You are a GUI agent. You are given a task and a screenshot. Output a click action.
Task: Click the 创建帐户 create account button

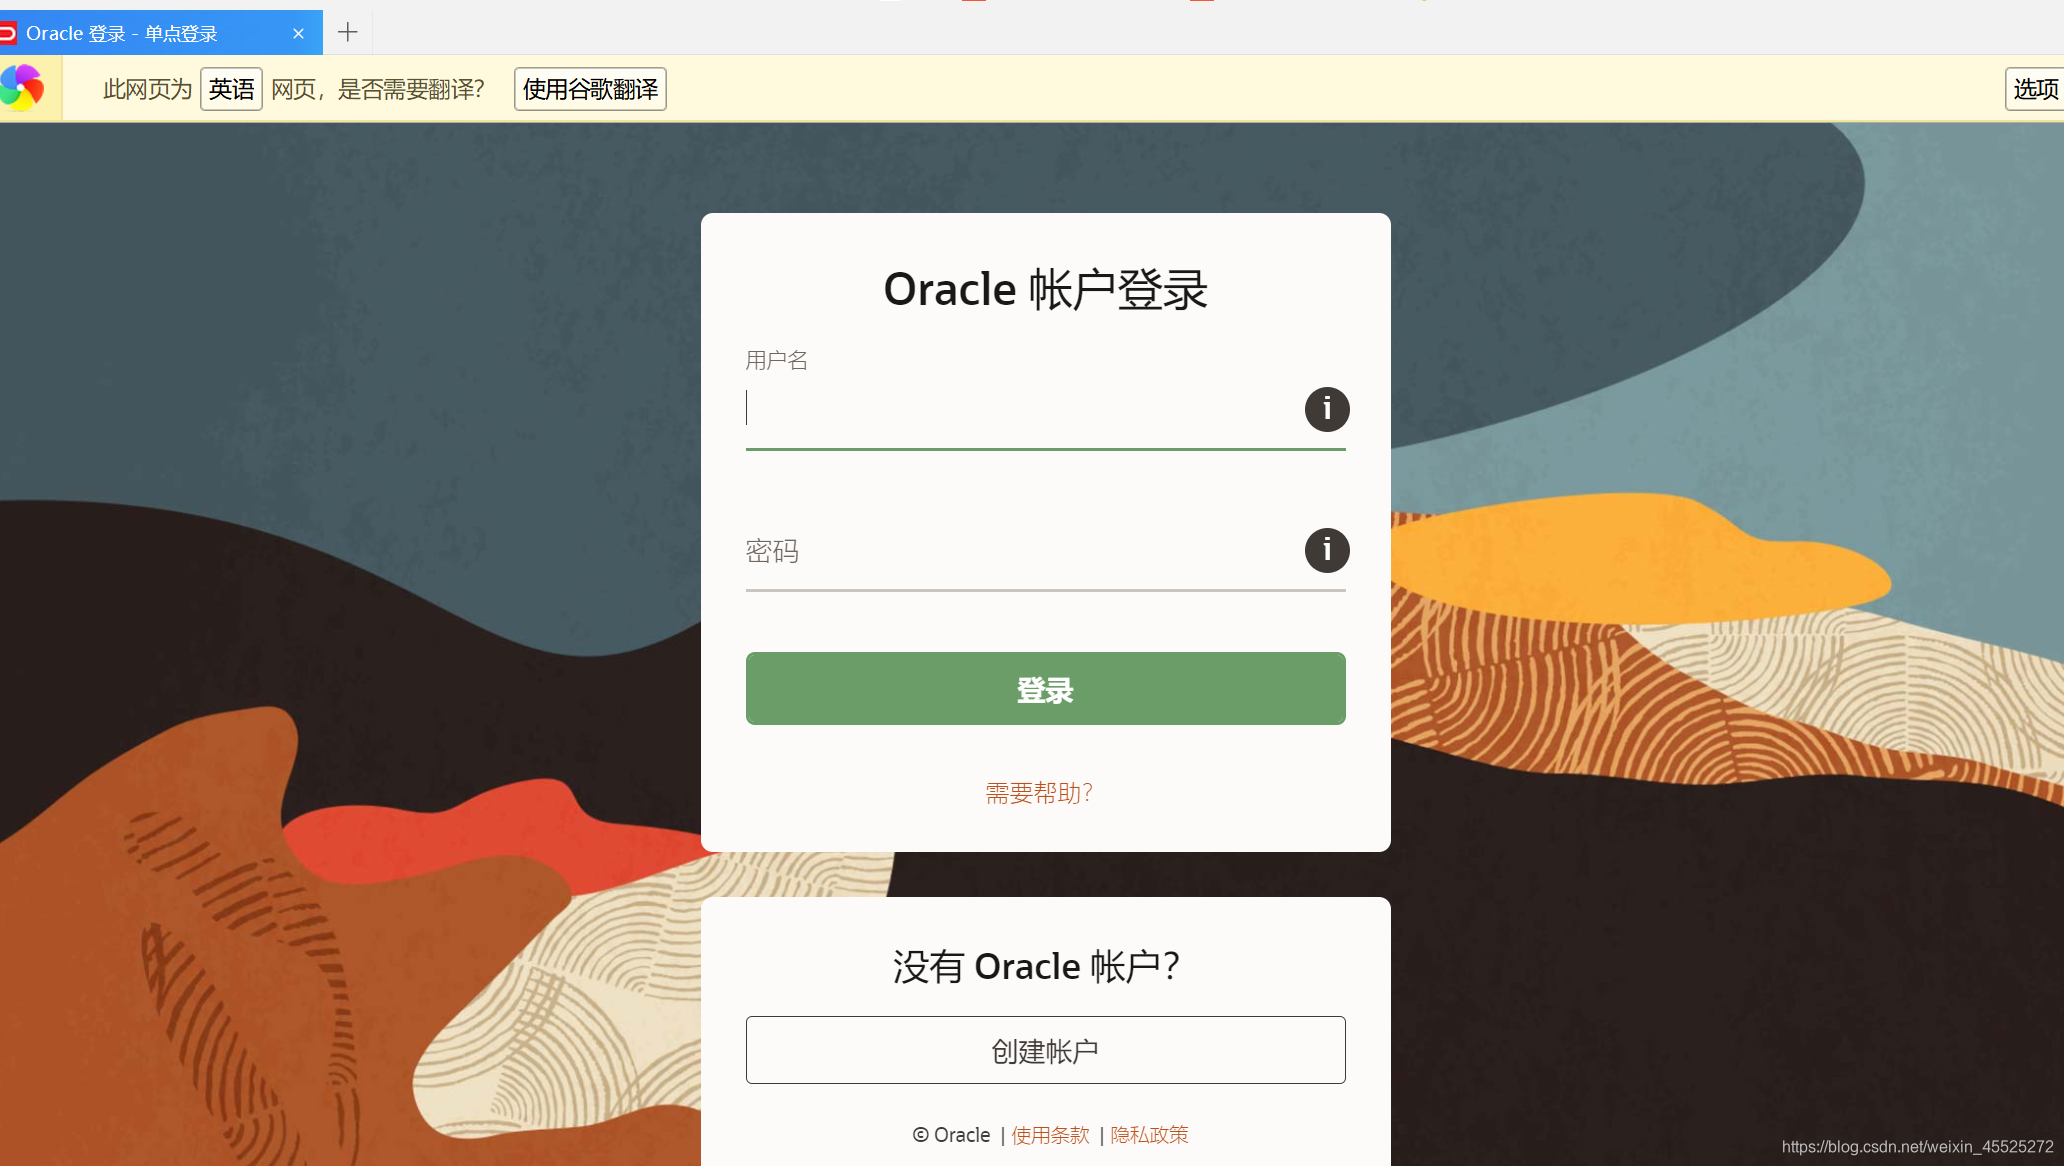tap(1045, 1050)
